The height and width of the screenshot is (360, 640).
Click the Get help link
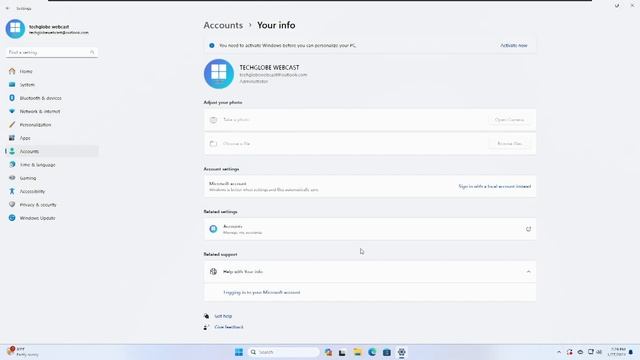click(x=223, y=316)
